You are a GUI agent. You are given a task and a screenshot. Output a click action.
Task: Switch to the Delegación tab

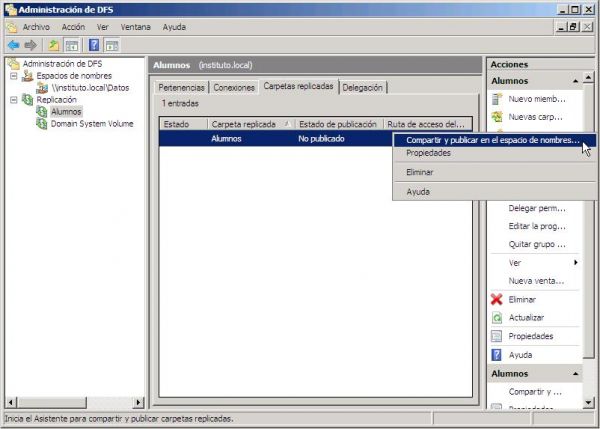[x=362, y=88]
